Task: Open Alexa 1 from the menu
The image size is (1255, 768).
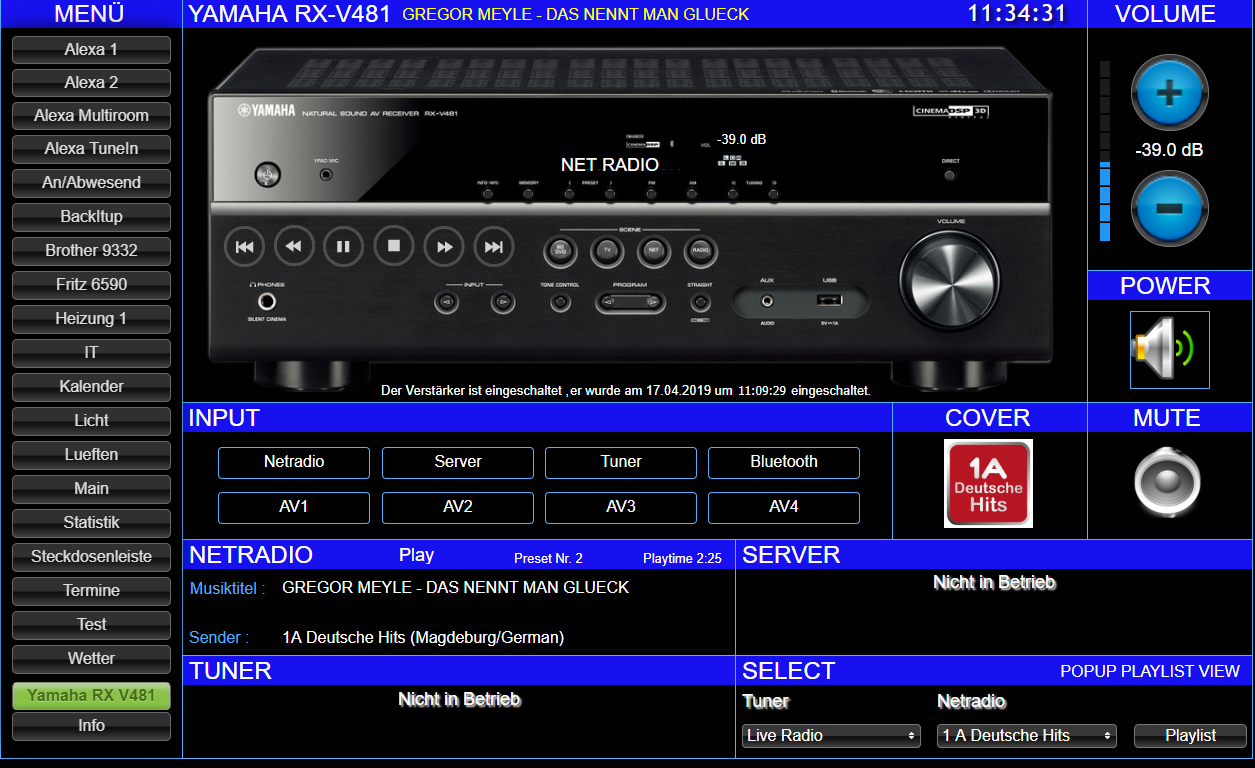Action: 91,49
